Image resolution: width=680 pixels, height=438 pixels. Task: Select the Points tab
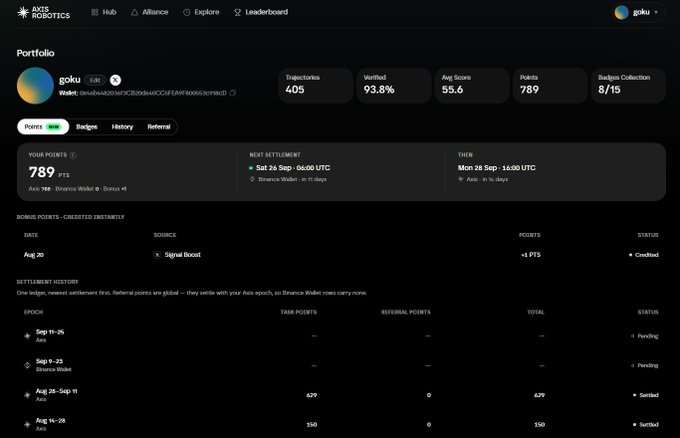pos(43,127)
